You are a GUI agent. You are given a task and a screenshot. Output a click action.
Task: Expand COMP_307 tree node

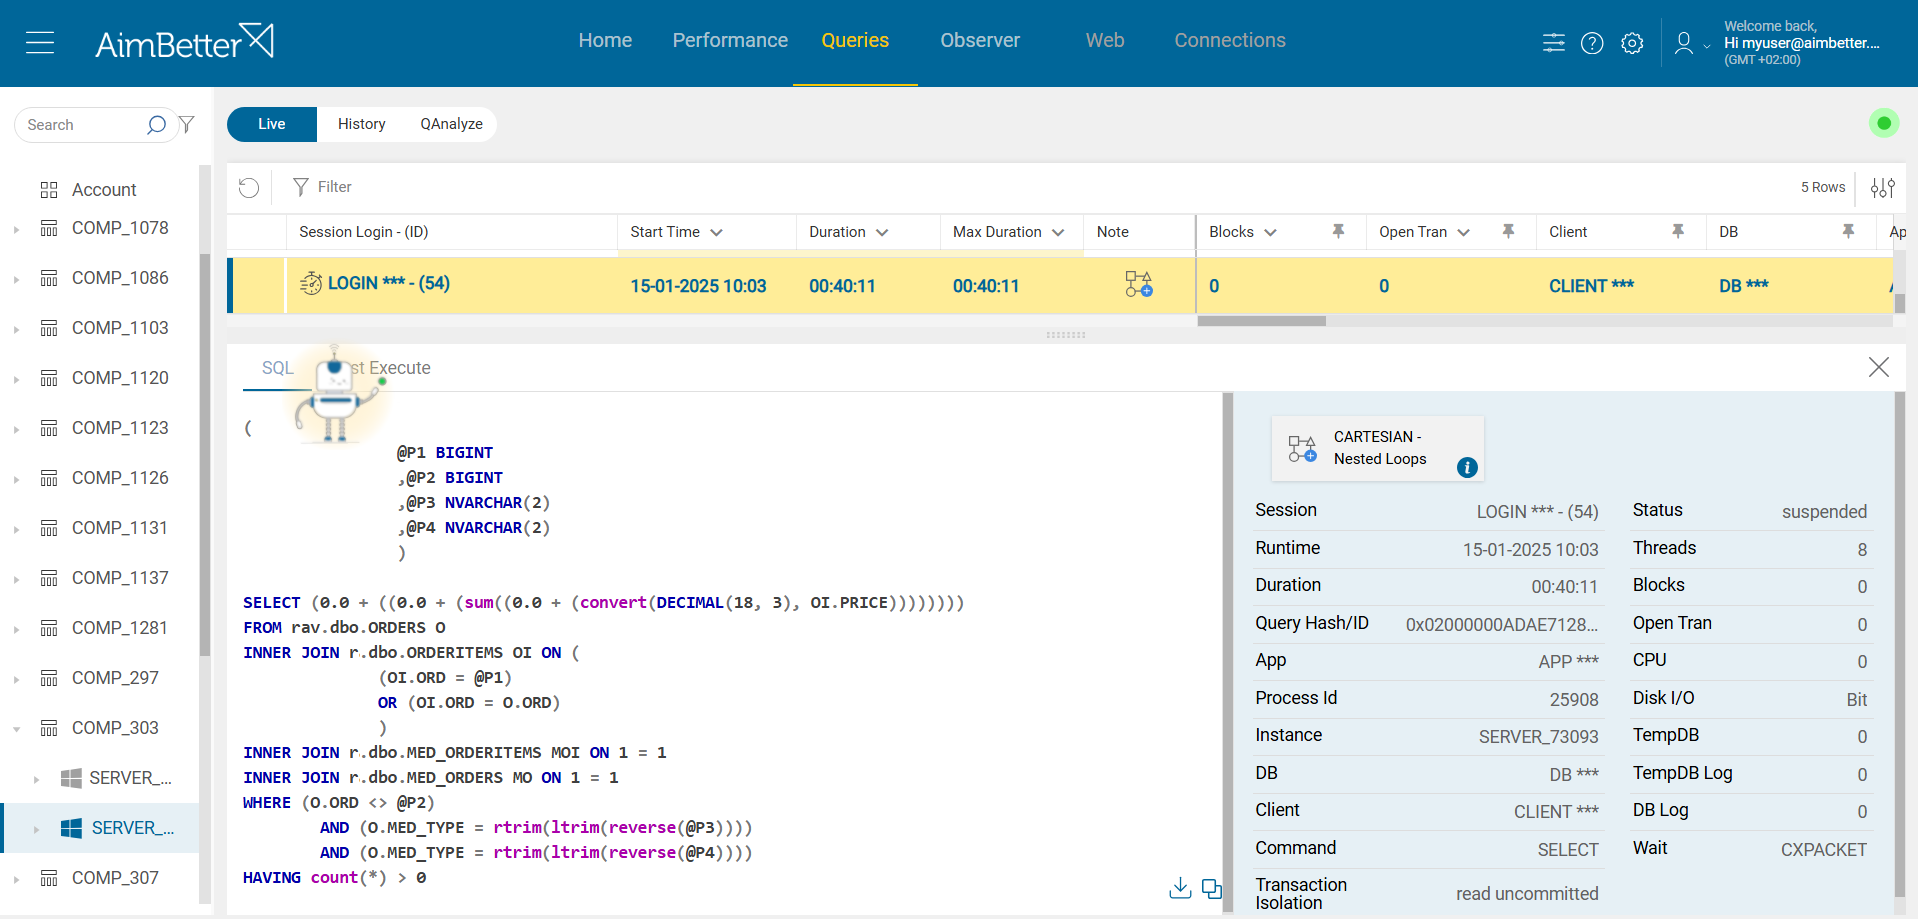pos(17,879)
